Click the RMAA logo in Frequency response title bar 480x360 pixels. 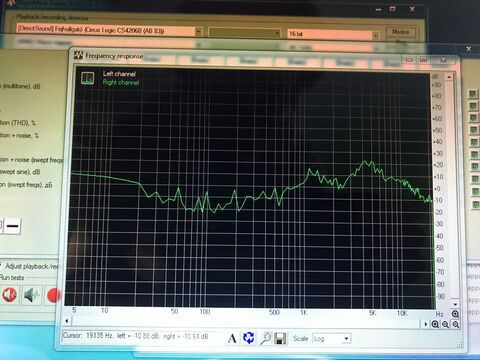pos(78,55)
